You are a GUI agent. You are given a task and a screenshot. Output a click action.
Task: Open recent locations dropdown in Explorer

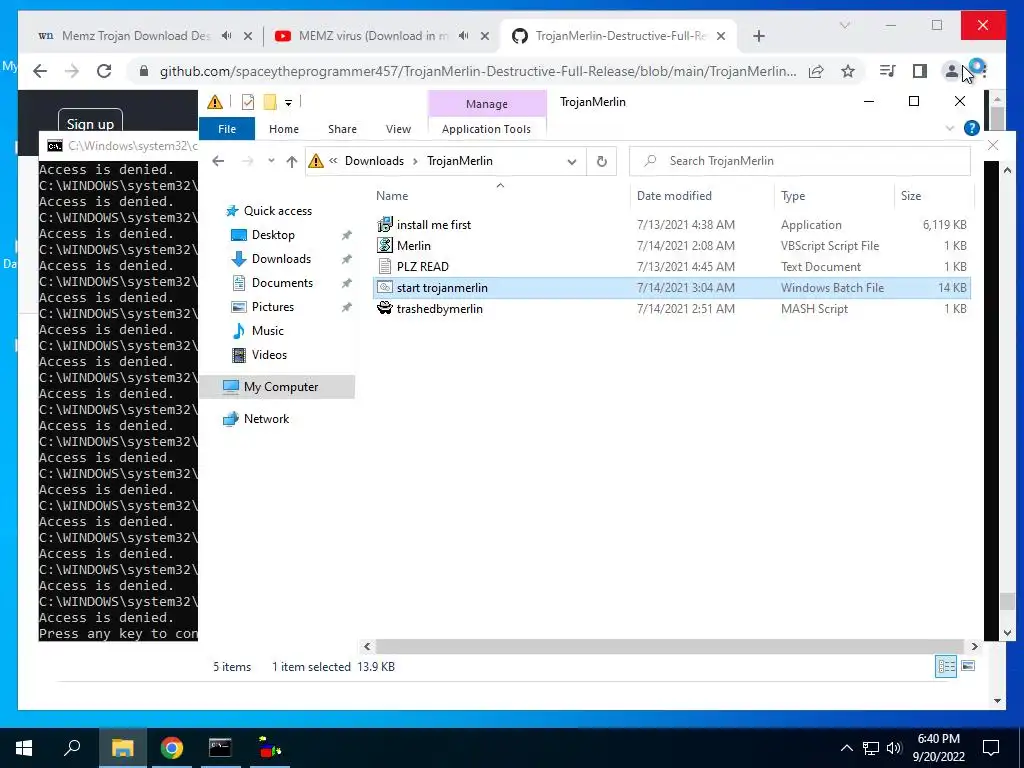(271, 161)
